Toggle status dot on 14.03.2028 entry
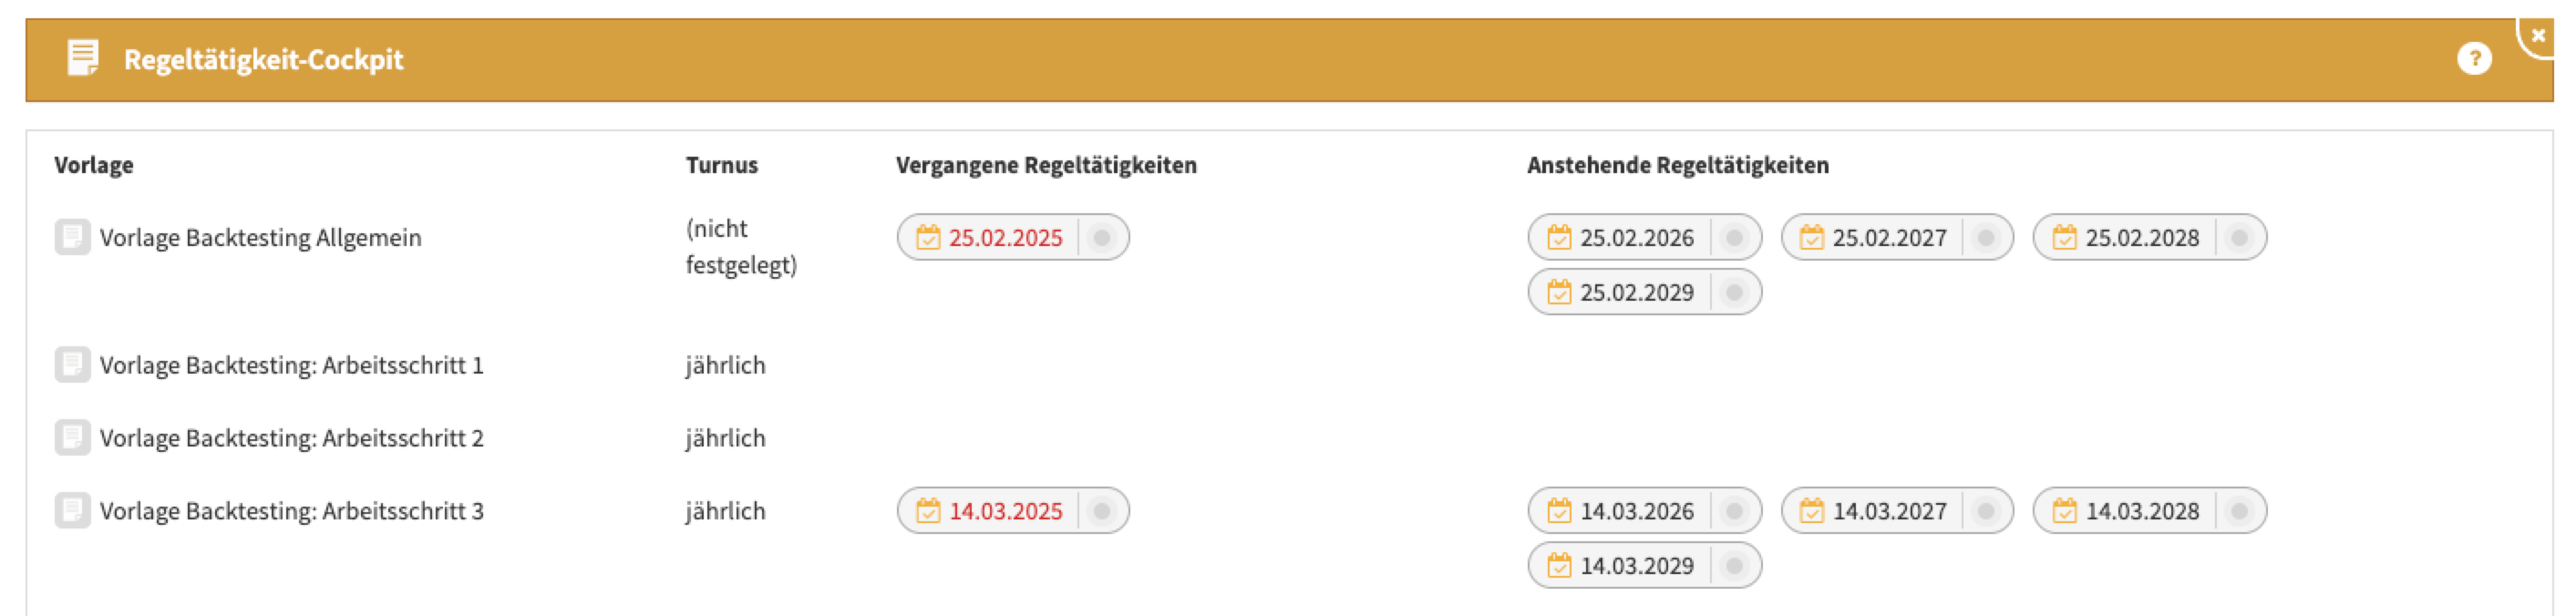Viewport: 2576px width, 616px height. [x=2239, y=511]
